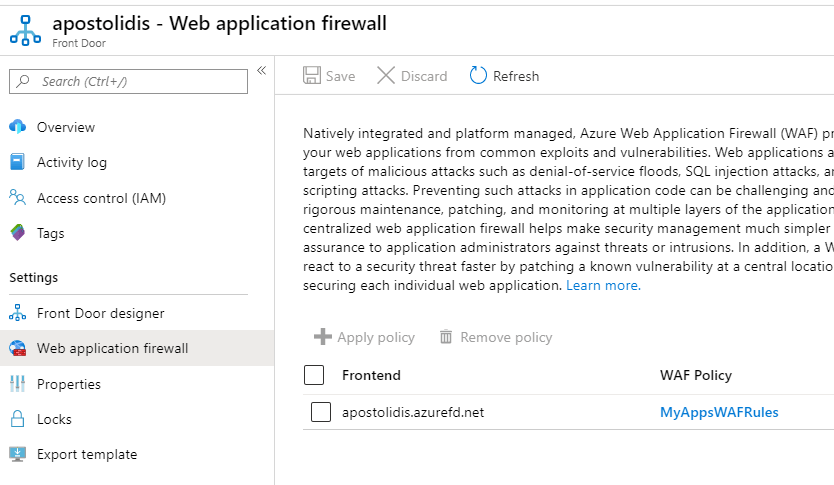Screen dimensions: 834x485
Task: Click the Overview cloud icon
Action: click(x=18, y=127)
